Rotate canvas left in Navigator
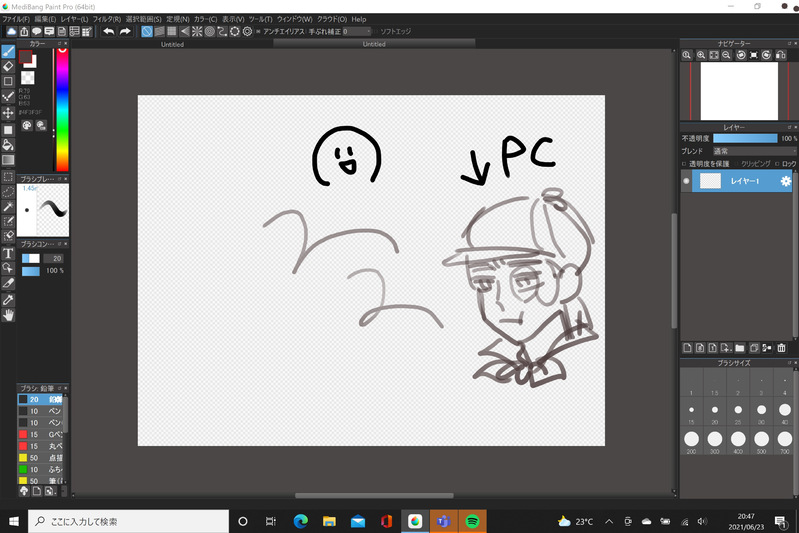The image size is (799, 533). pyautogui.click(x=741, y=55)
